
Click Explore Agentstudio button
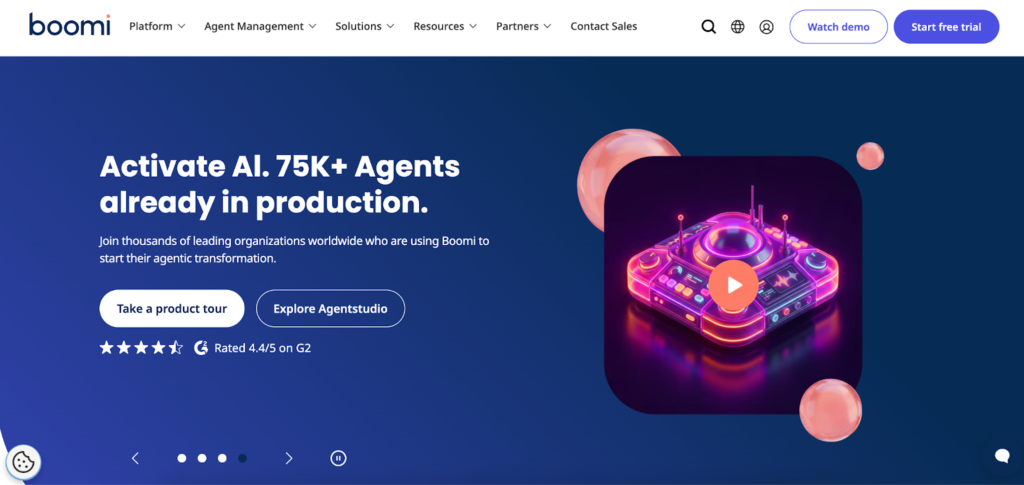pyautogui.click(x=330, y=308)
